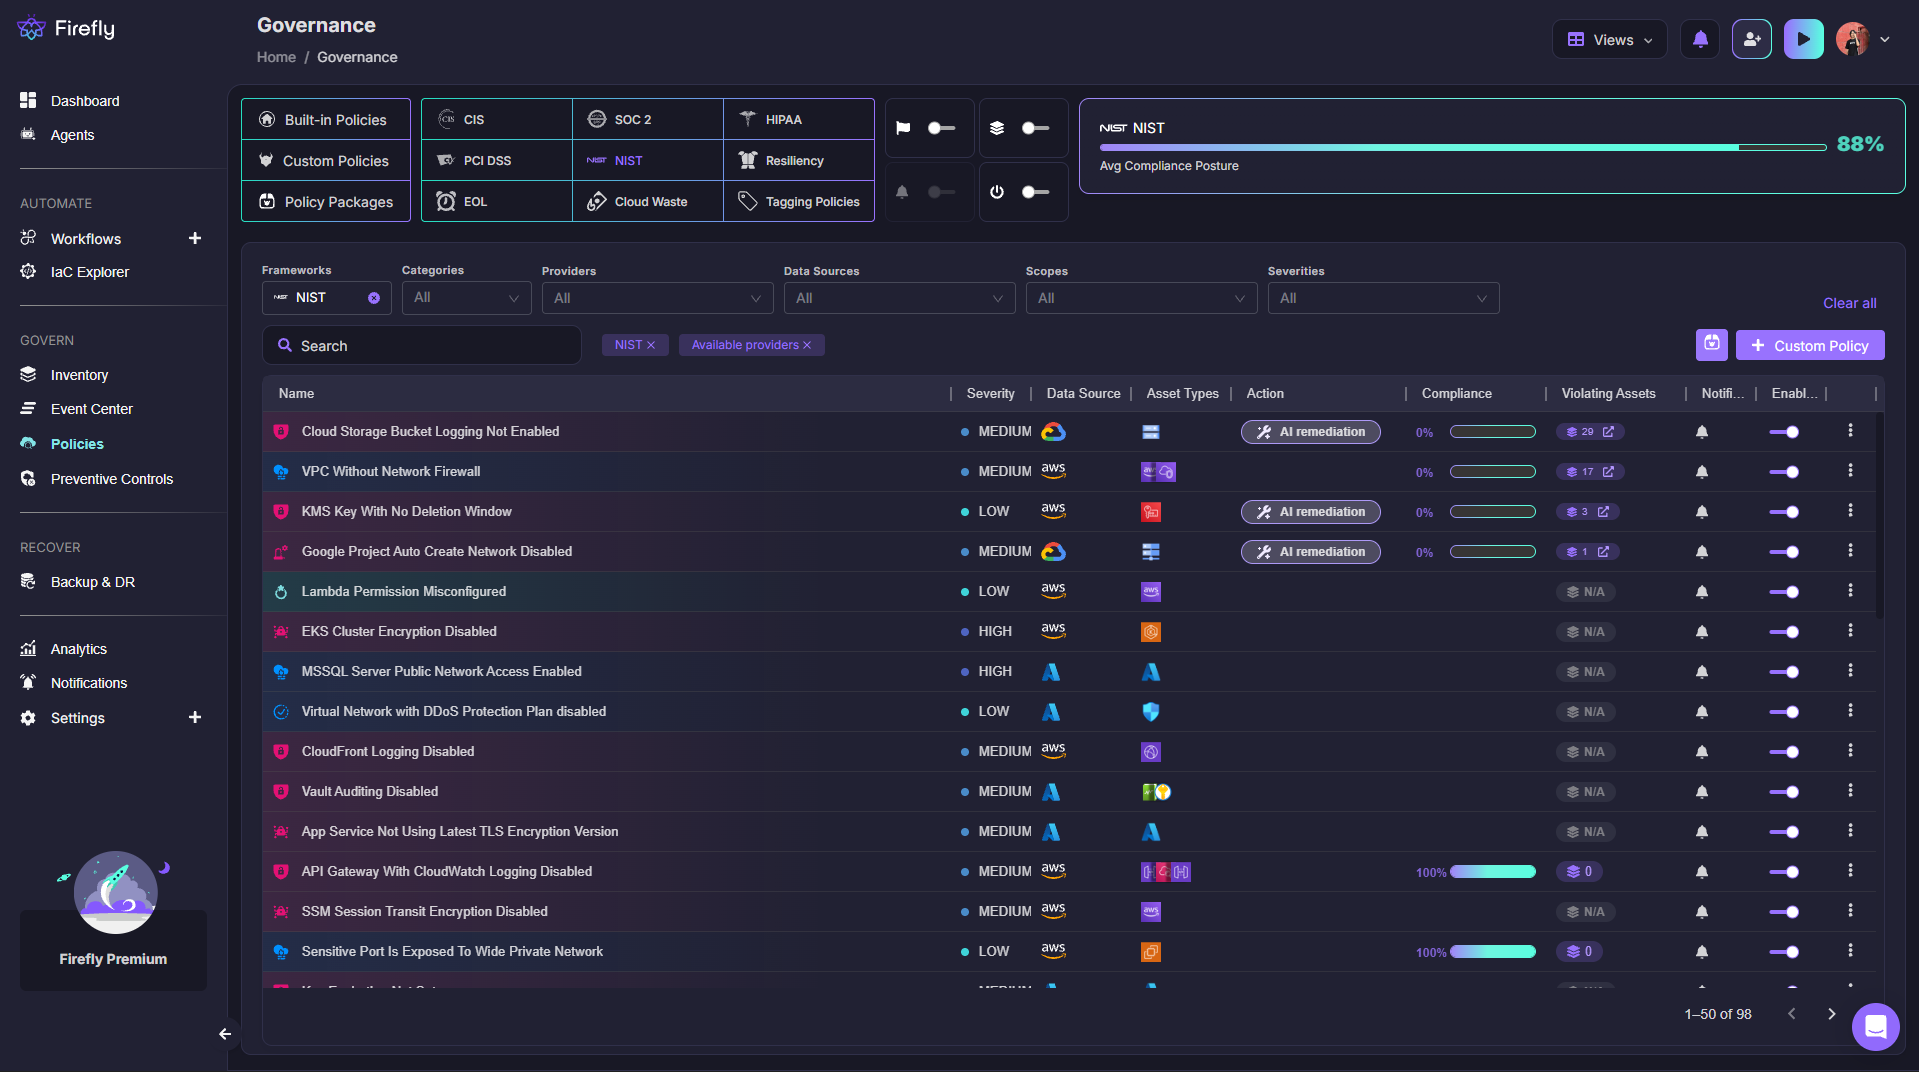Toggle the layers stack filter switch
This screenshot has height=1072, width=1919.
[1035, 128]
